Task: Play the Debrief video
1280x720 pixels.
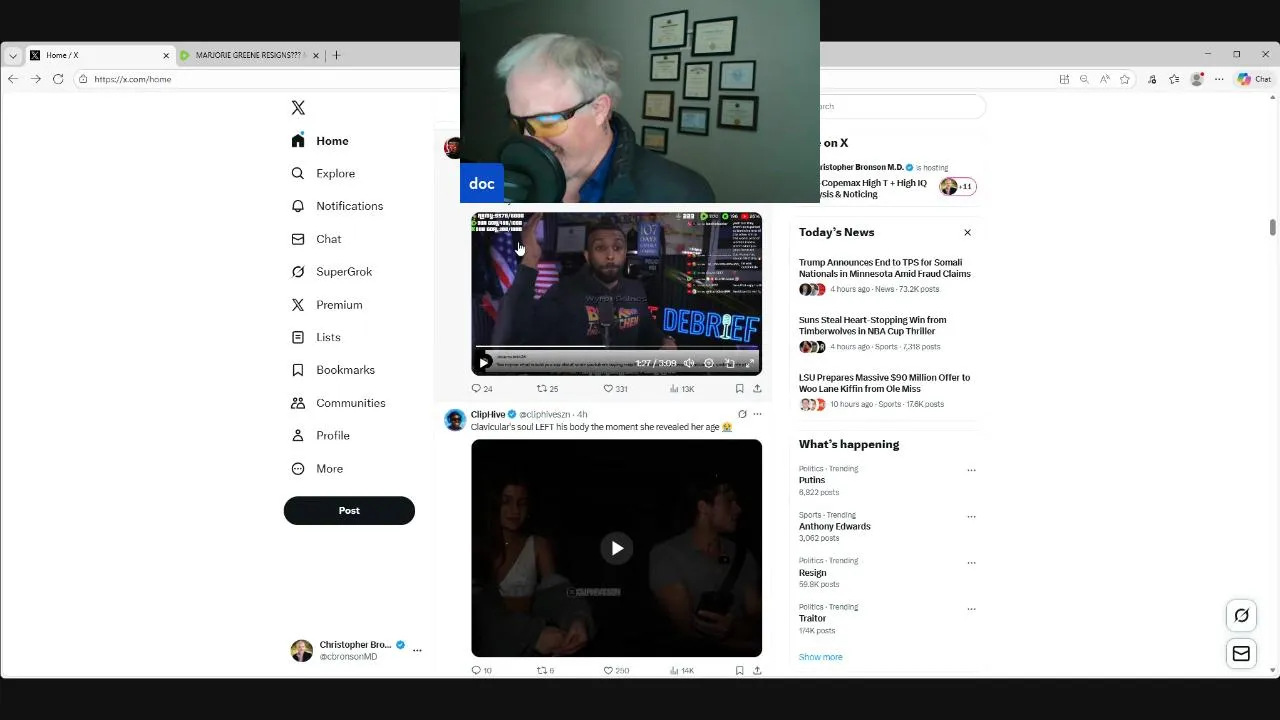Action: (485, 363)
